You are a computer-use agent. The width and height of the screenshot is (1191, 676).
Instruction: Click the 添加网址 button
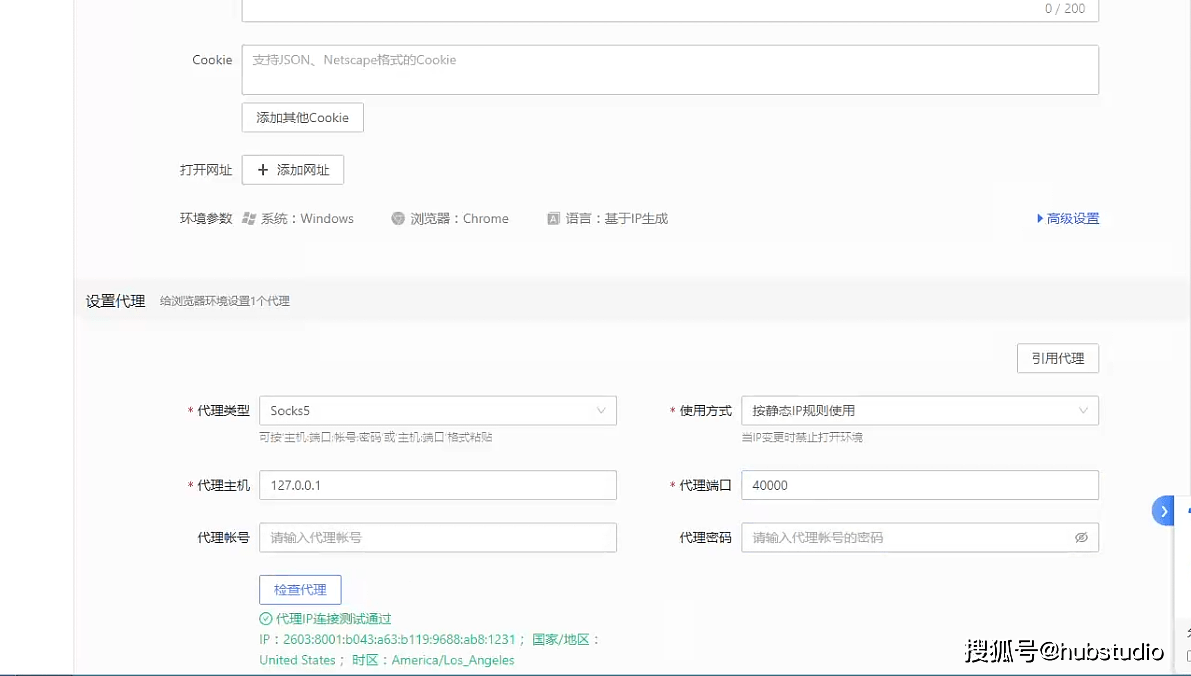pos(292,169)
